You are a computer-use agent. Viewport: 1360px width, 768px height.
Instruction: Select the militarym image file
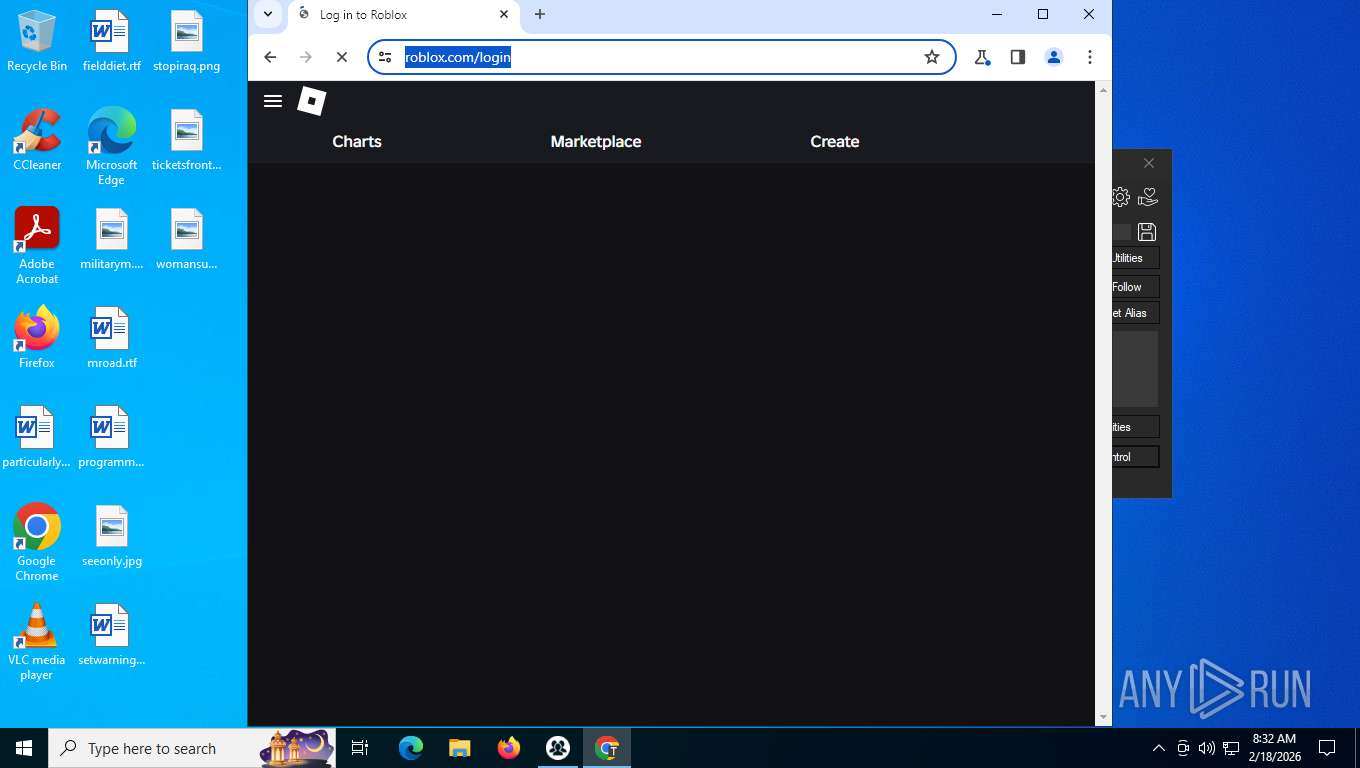[x=111, y=239]
